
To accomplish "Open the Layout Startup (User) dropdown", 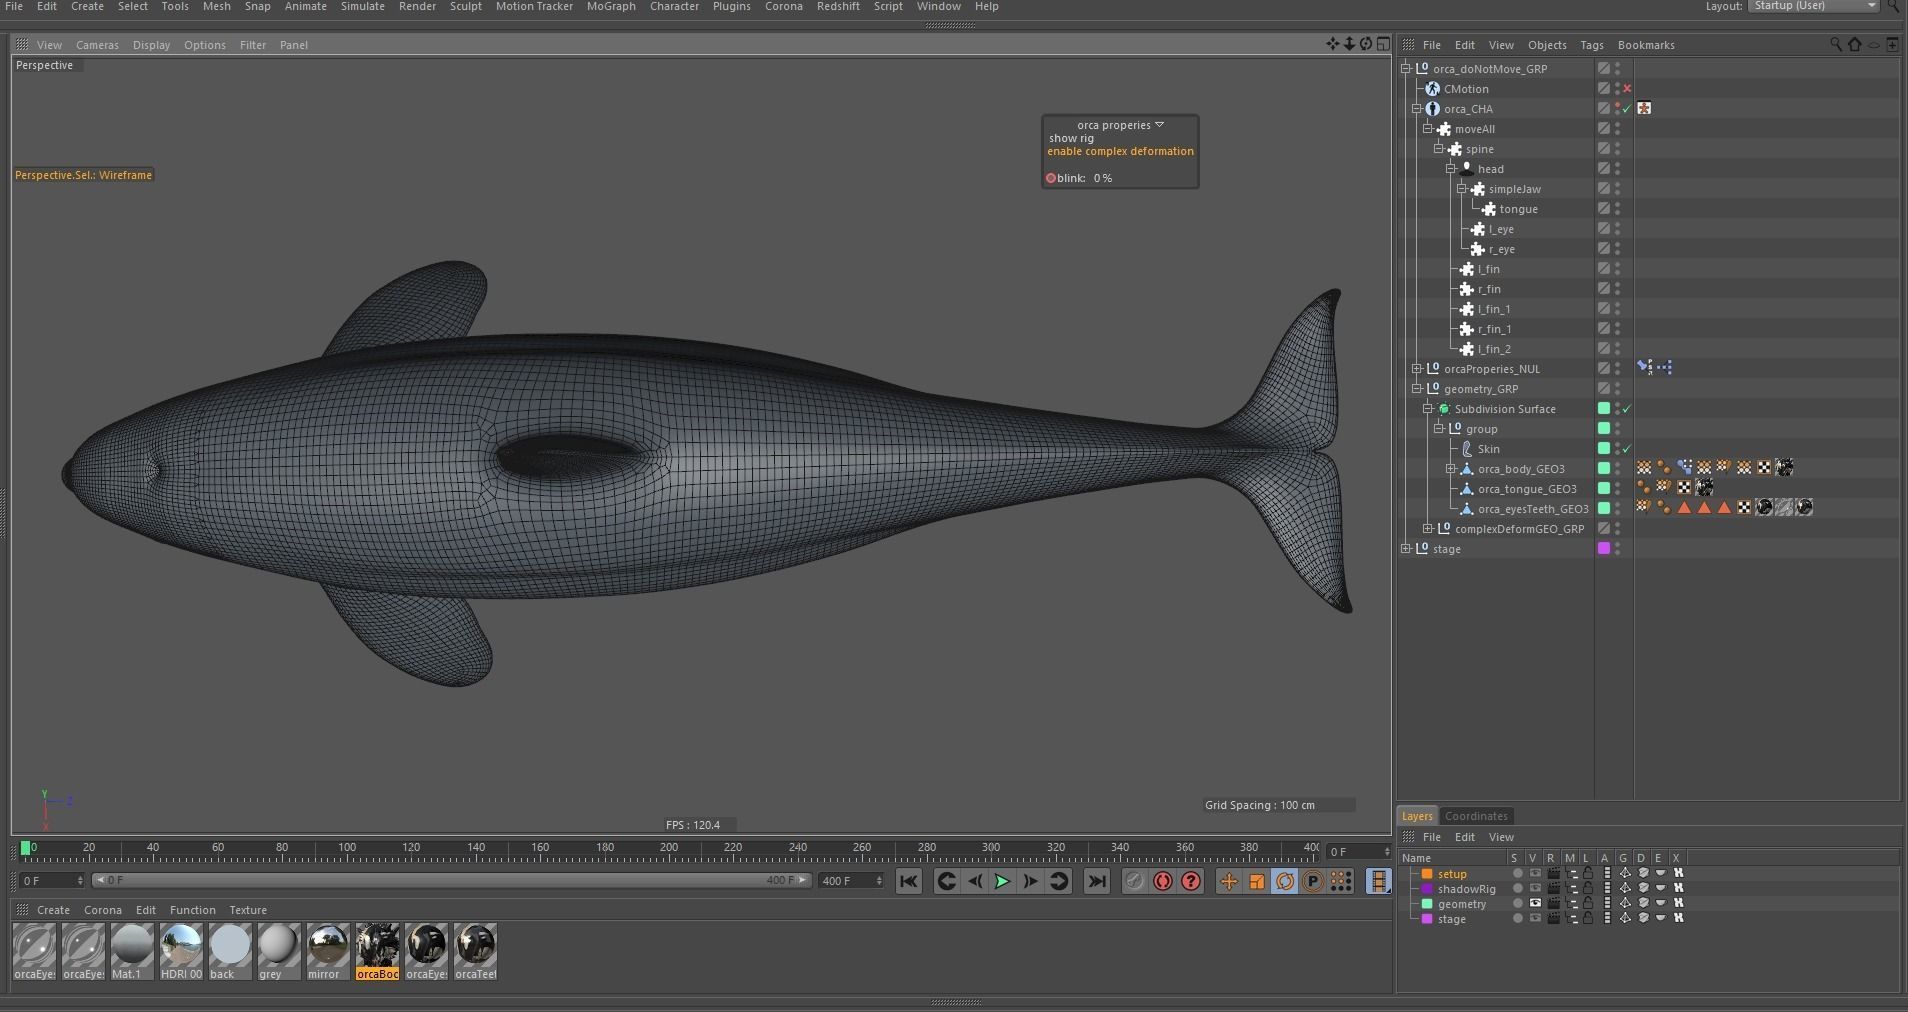I will click(1814, 6).
